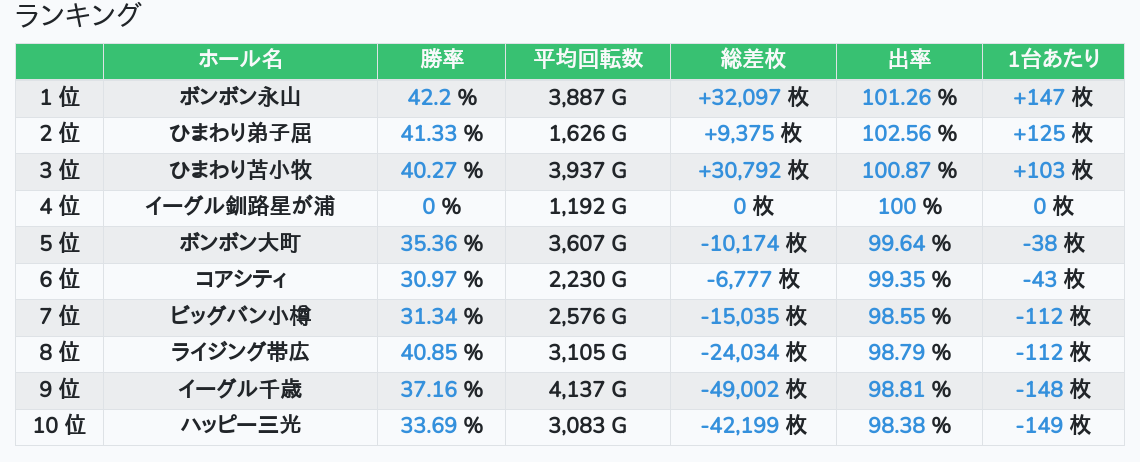Sort by the 勝率 column header
The width and height of the screenshot is (1140, 462).
tap(441, 60)
